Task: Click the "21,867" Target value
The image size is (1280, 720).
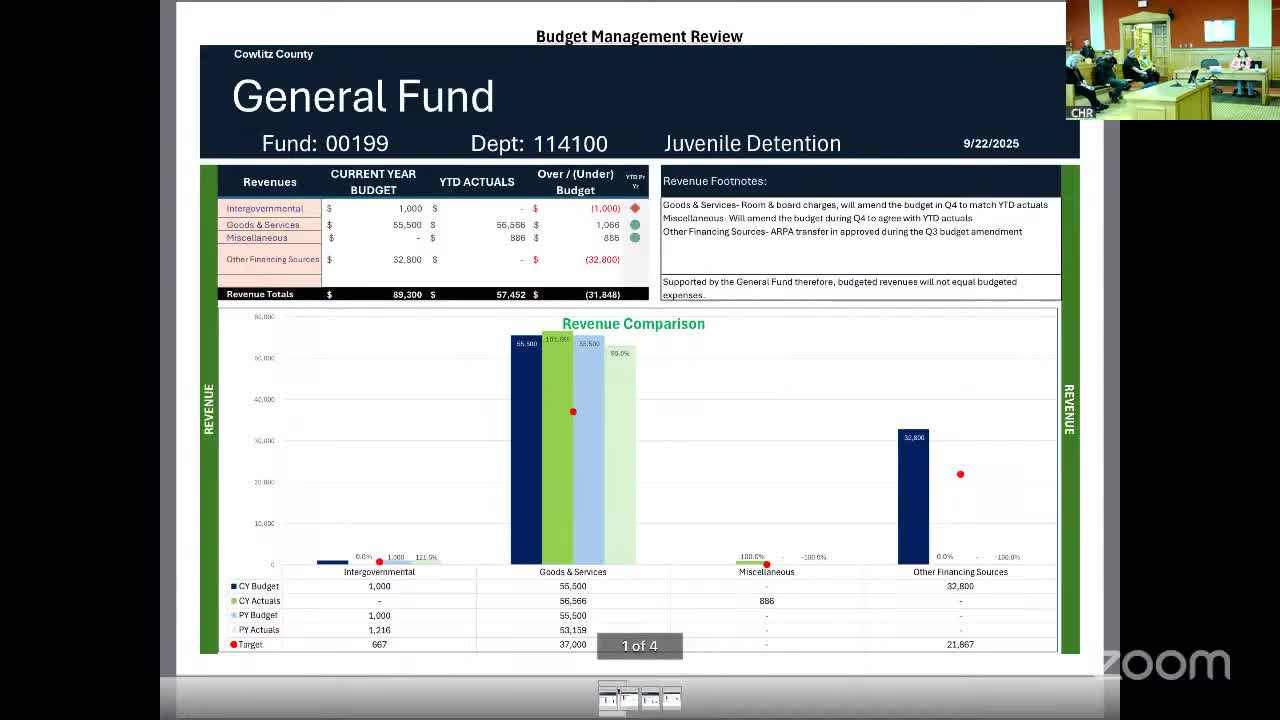Action: (960, 645)
